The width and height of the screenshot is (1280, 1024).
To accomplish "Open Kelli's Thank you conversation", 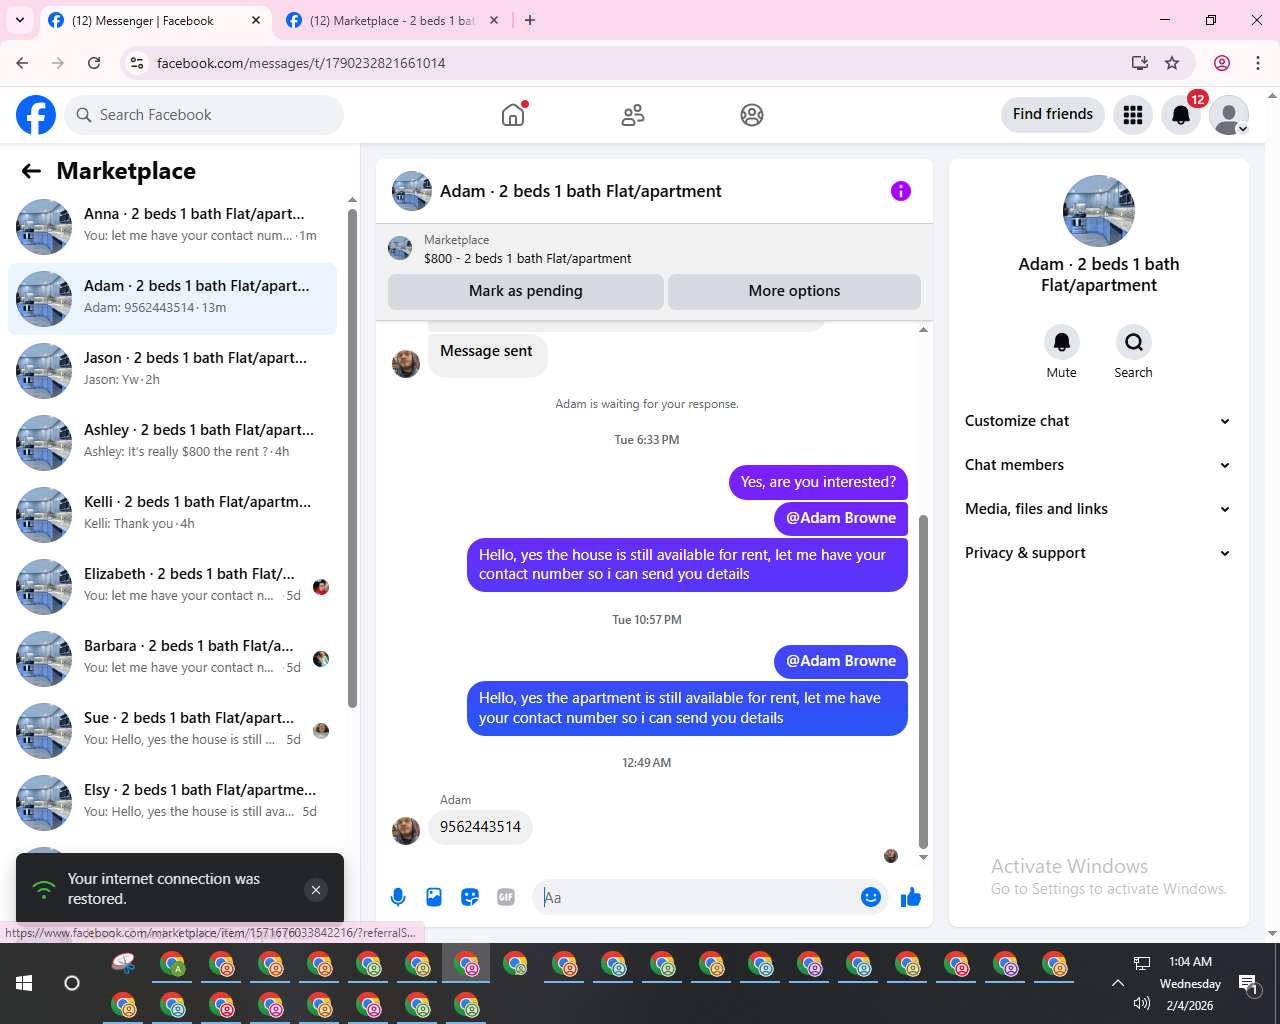I will (172, 515).
